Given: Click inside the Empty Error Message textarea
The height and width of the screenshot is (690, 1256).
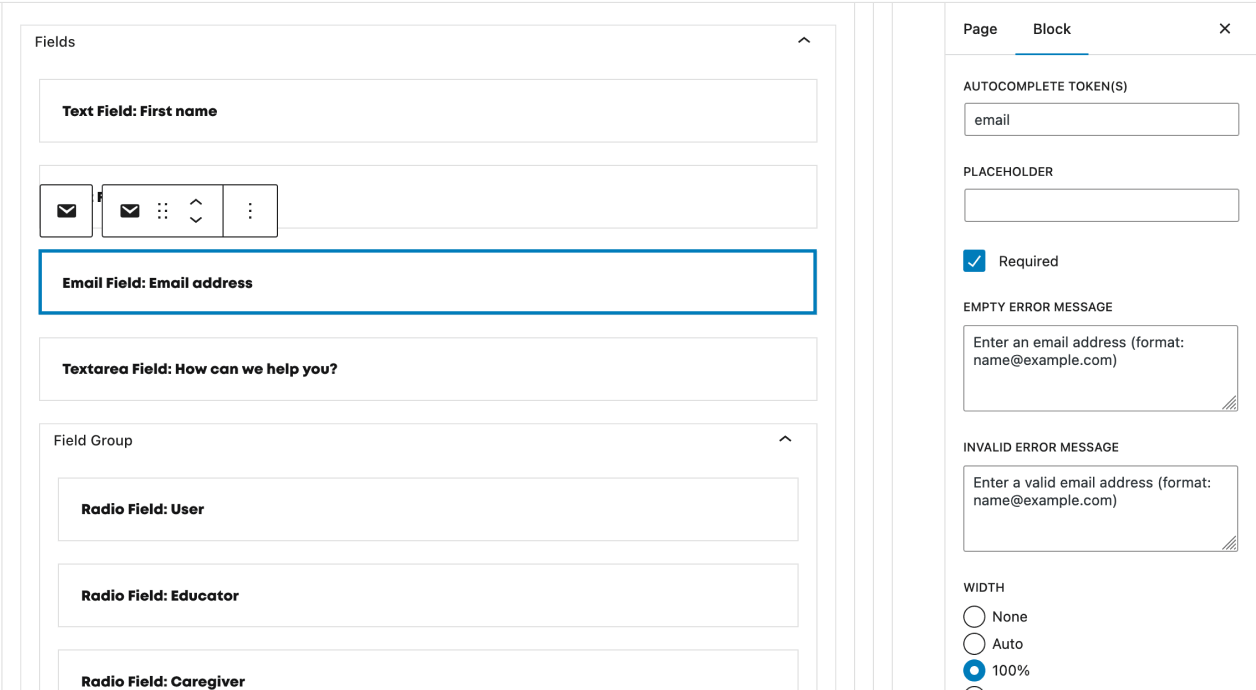Looking at the screenshot, I should [x=1100, y=368].
